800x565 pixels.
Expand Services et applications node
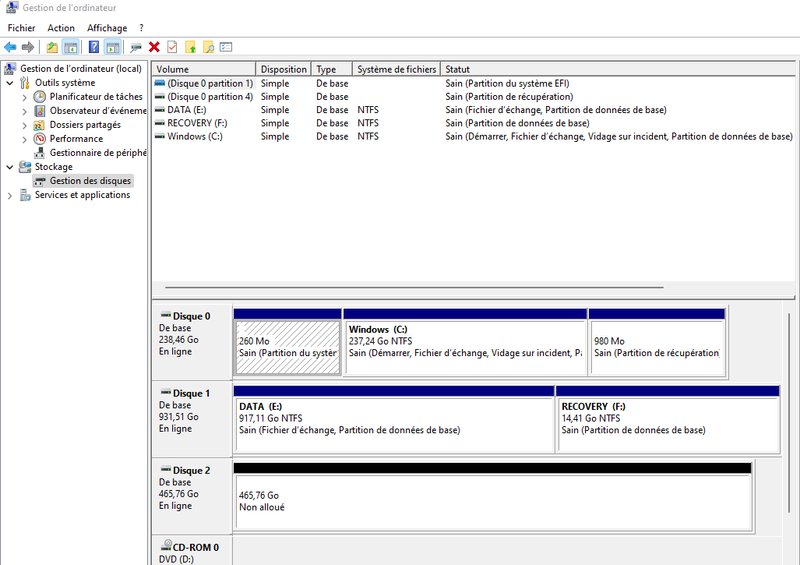click(x=10, y=195)
